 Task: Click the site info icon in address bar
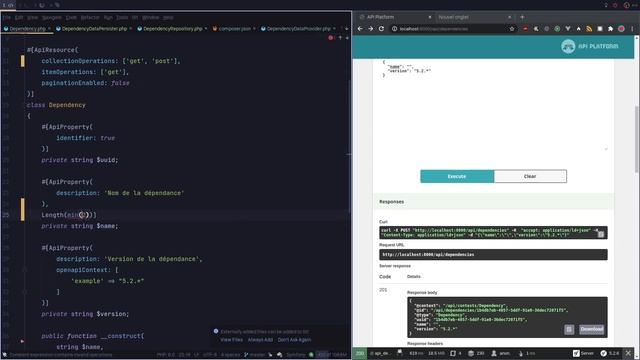[x=394, y=29]
